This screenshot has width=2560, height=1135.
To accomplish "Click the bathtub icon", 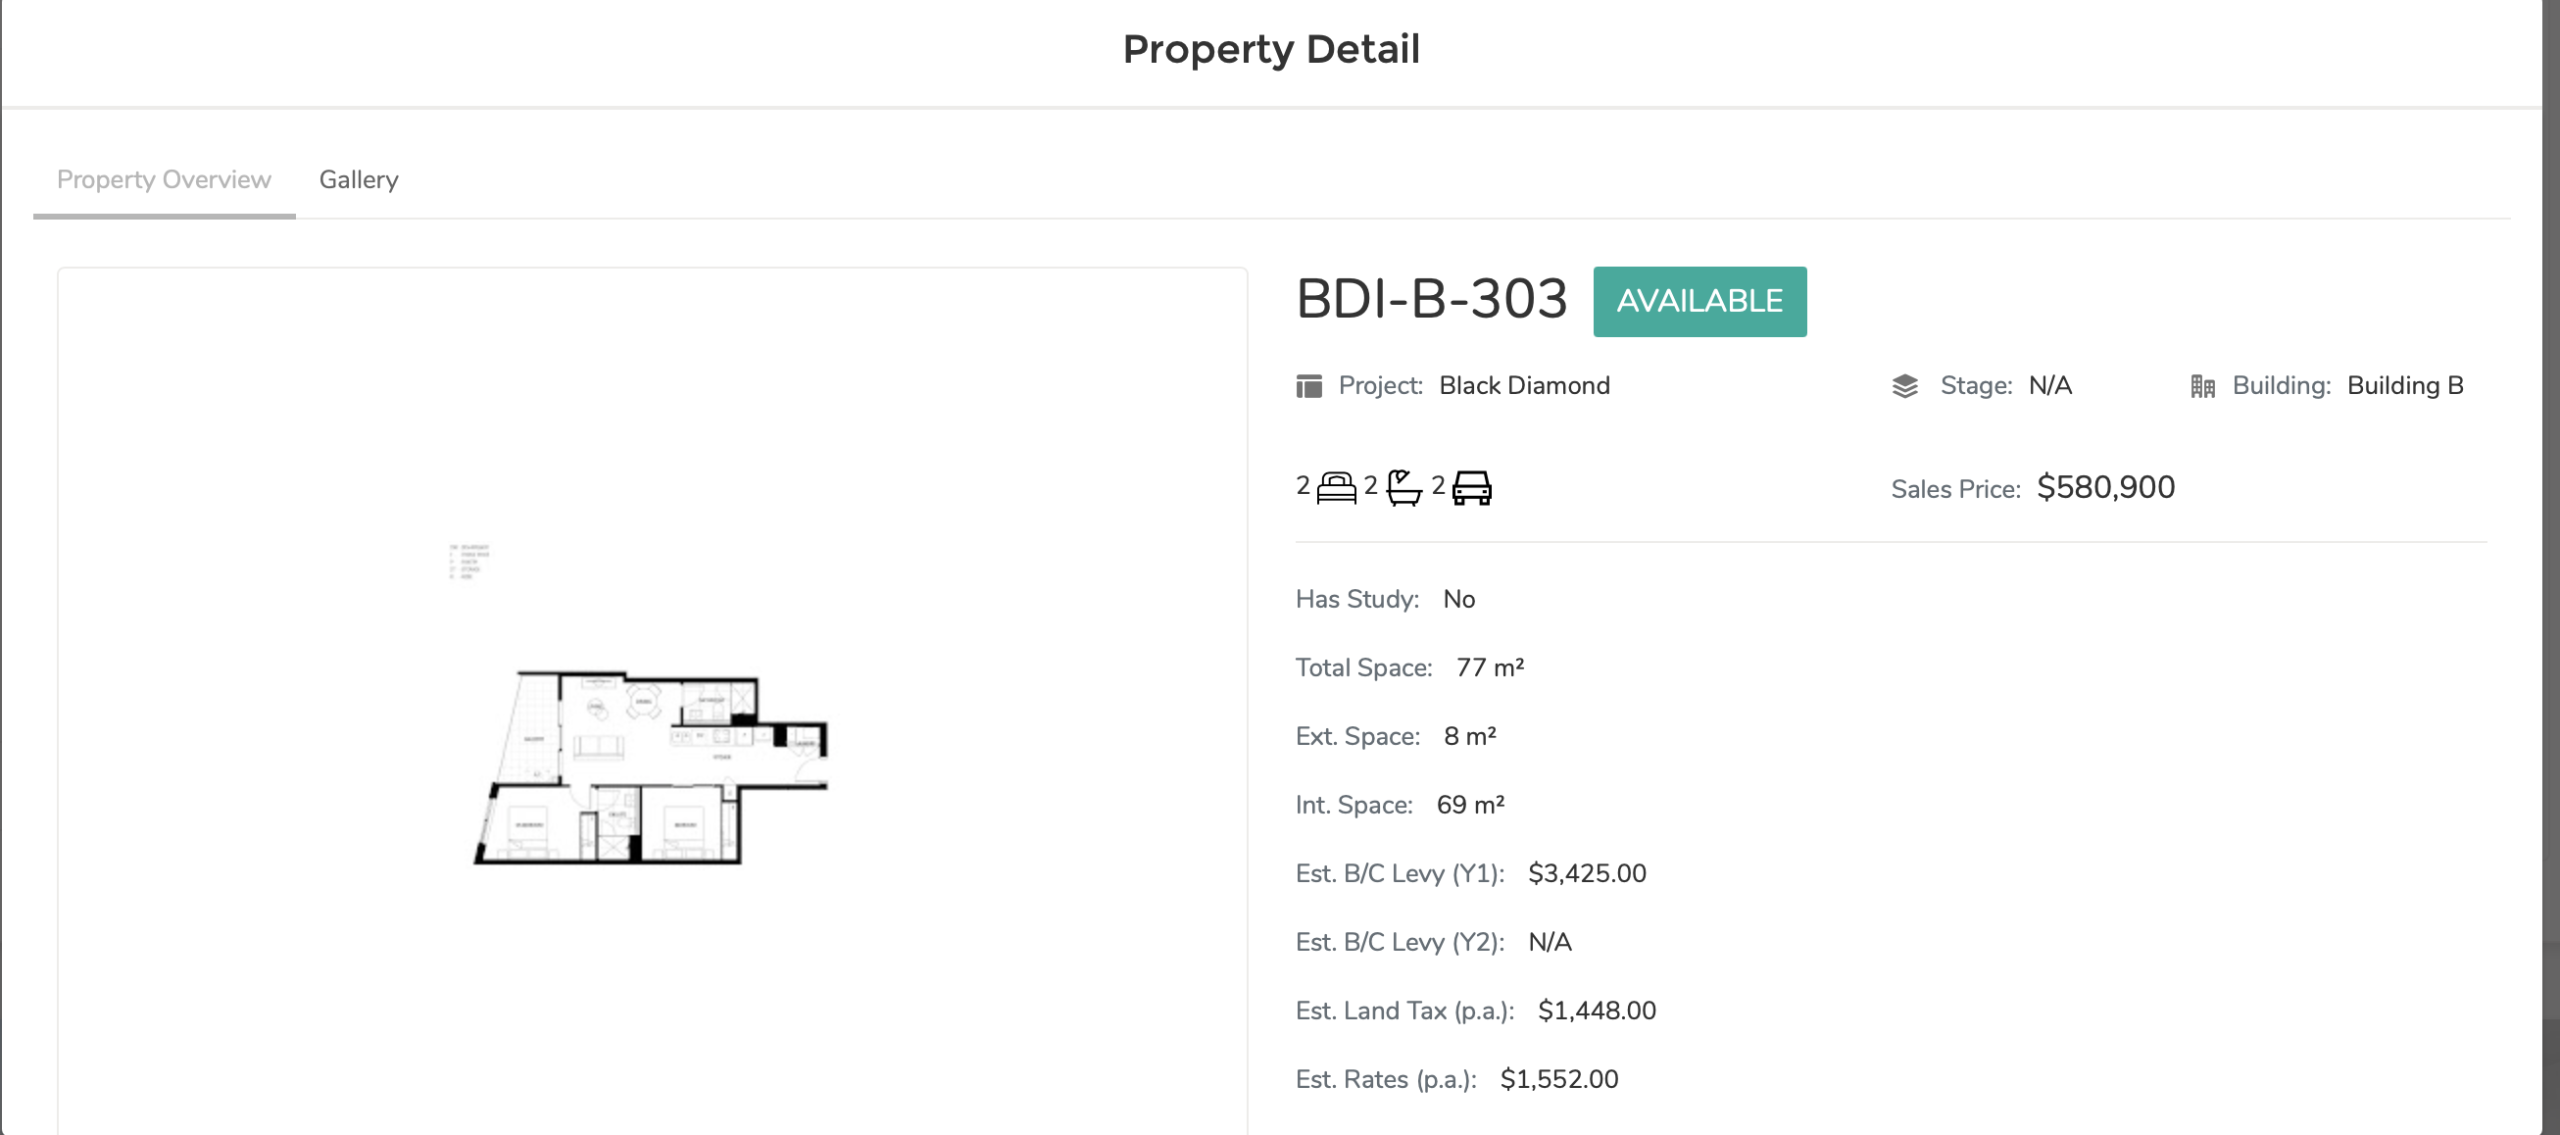I will (x=1404, y=488).
